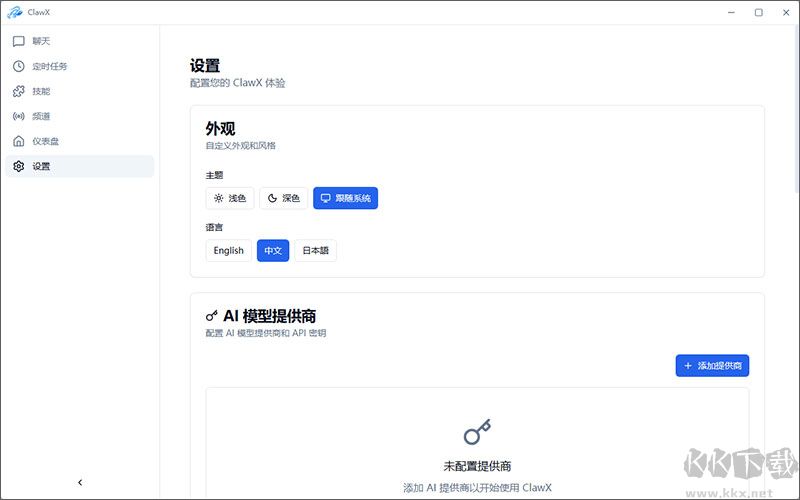This screenshot has height=500, width=800.
Task: Select 设置 settings in sidebar
Action: tap(80, 166)
